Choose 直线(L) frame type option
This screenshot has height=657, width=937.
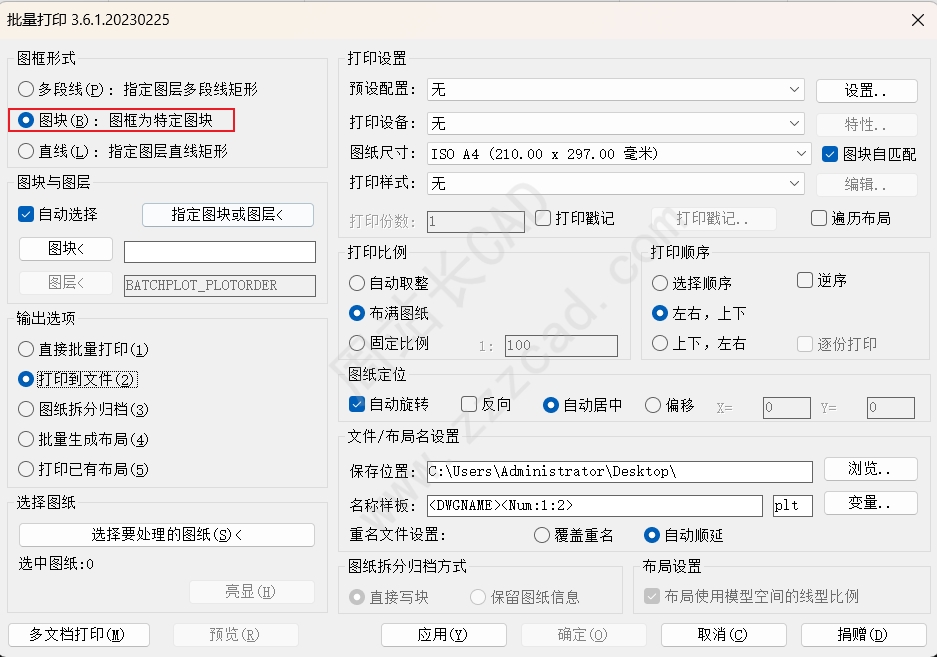(x=26, y=151)
